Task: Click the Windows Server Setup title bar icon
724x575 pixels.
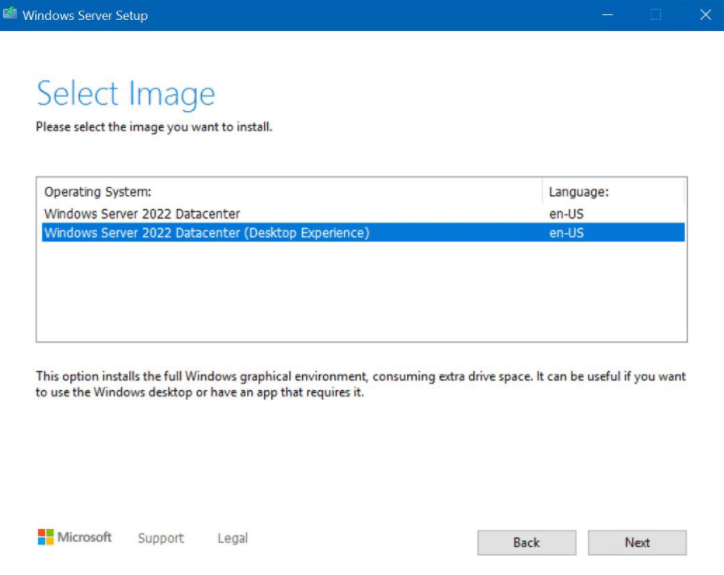Action: coord(10,15)
